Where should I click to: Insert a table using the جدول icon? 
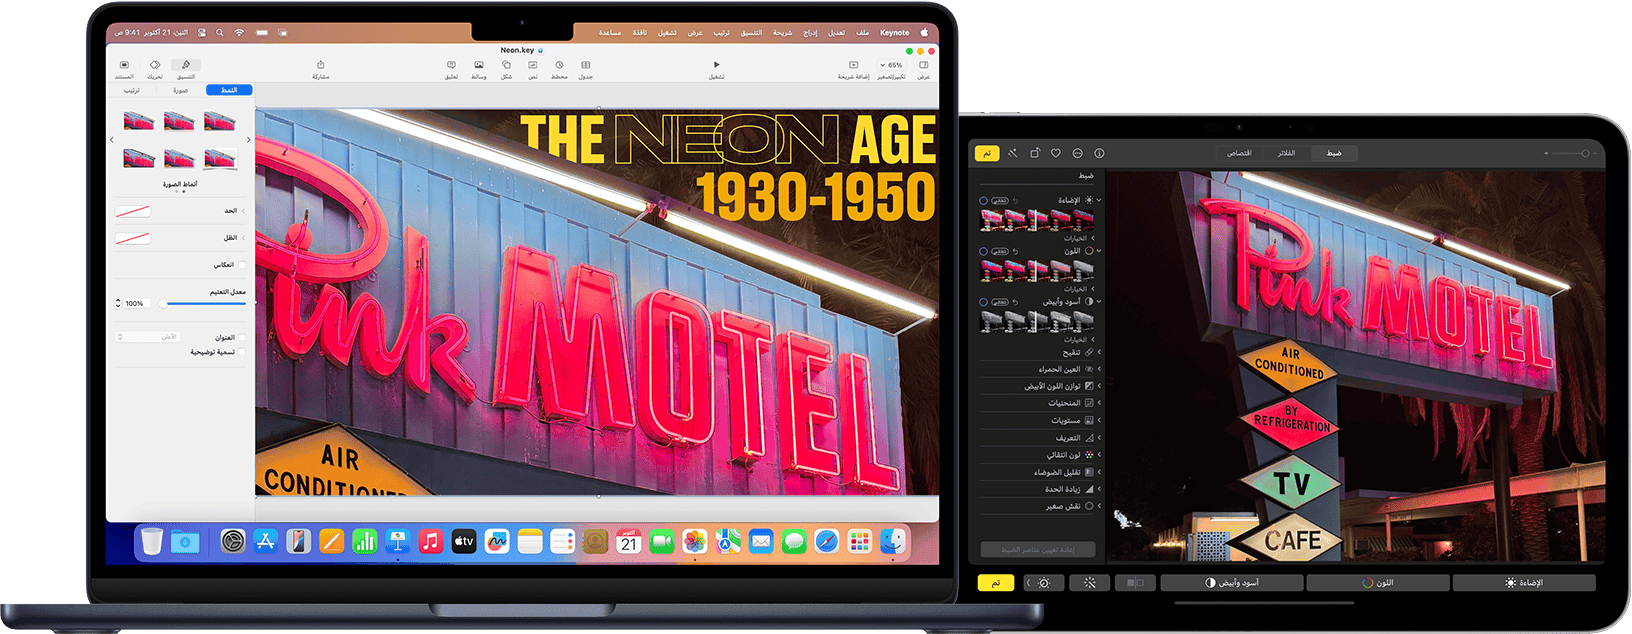point(586,66)
